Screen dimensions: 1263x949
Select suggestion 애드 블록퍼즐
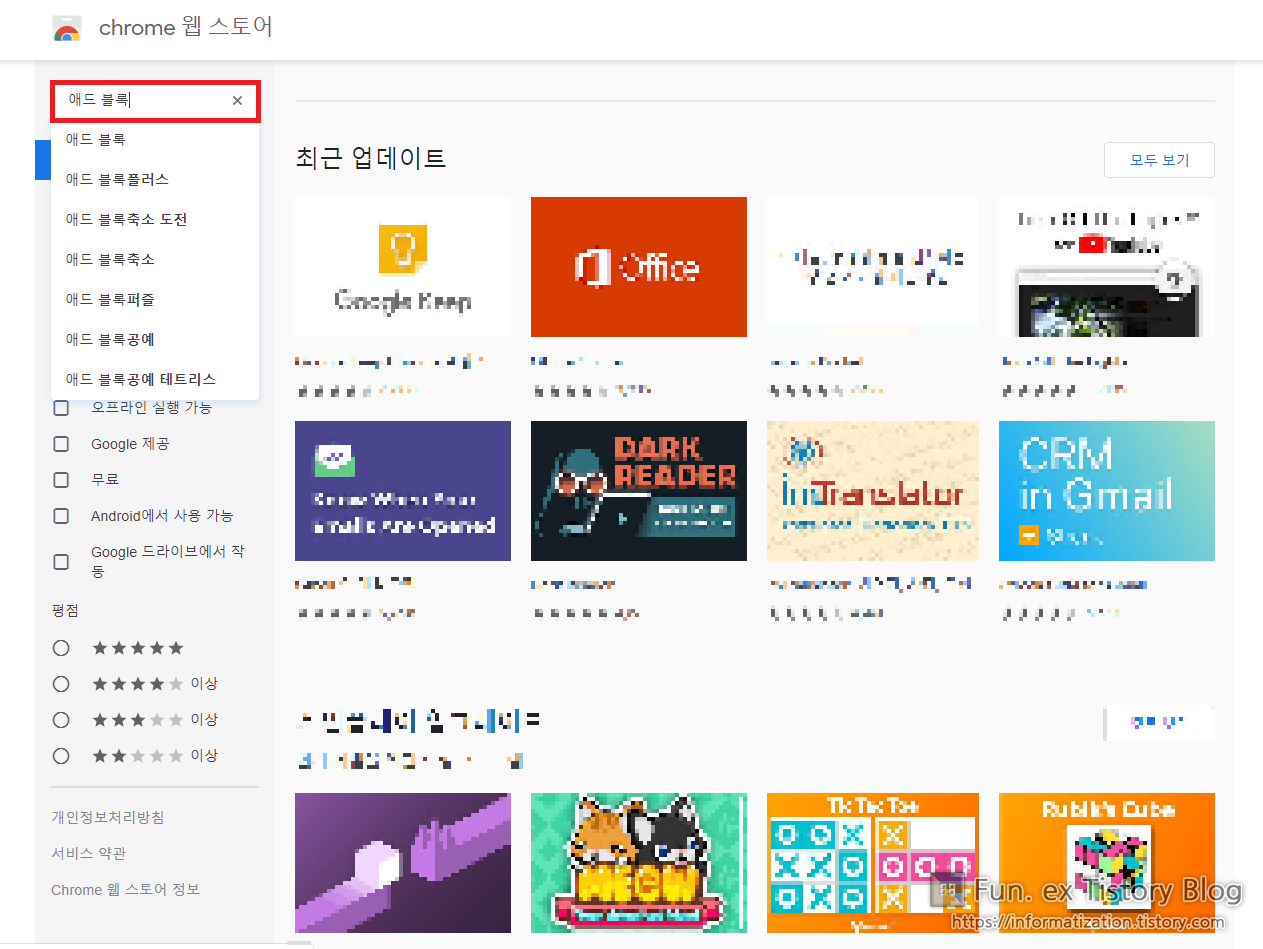pyautogui.click(x=155, y=300)
